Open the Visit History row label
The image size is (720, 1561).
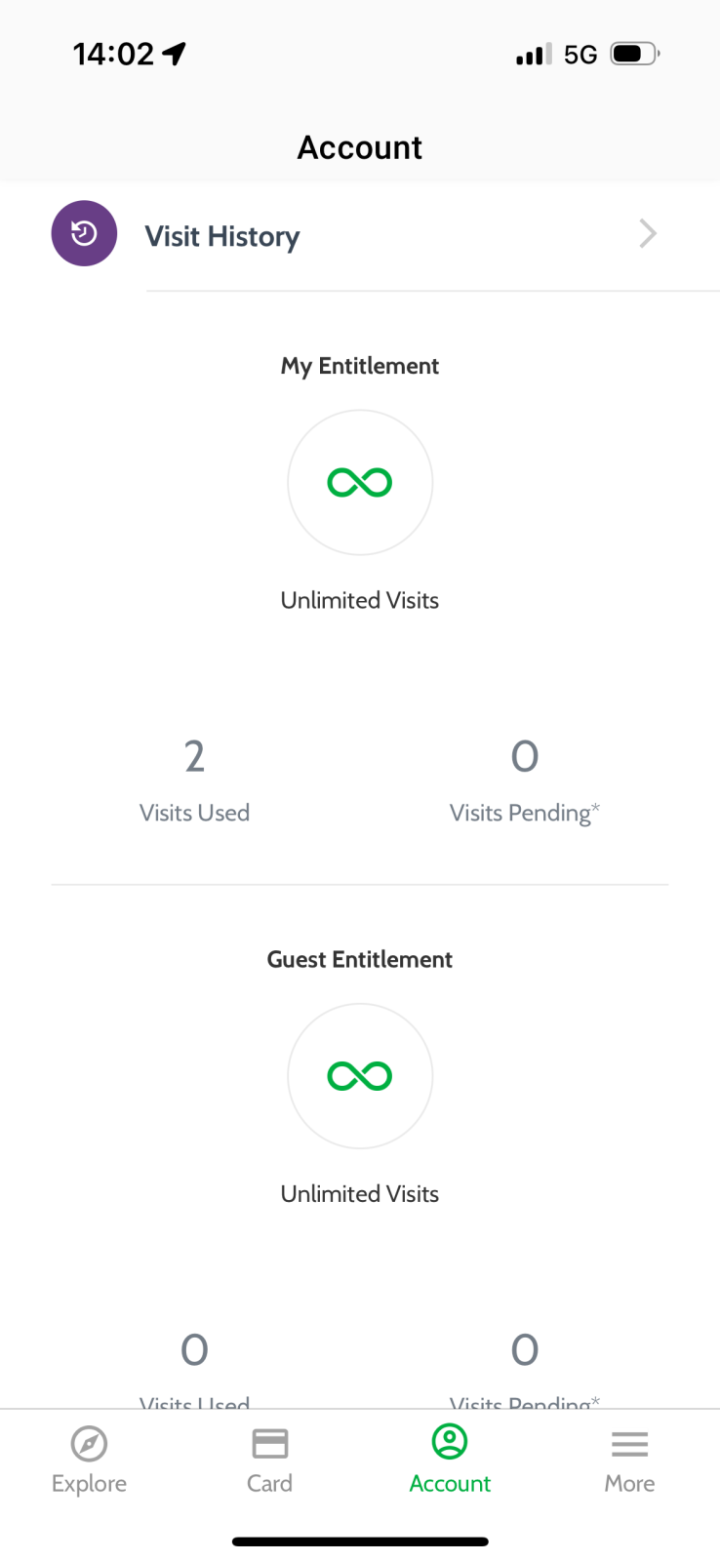[222, 237]
